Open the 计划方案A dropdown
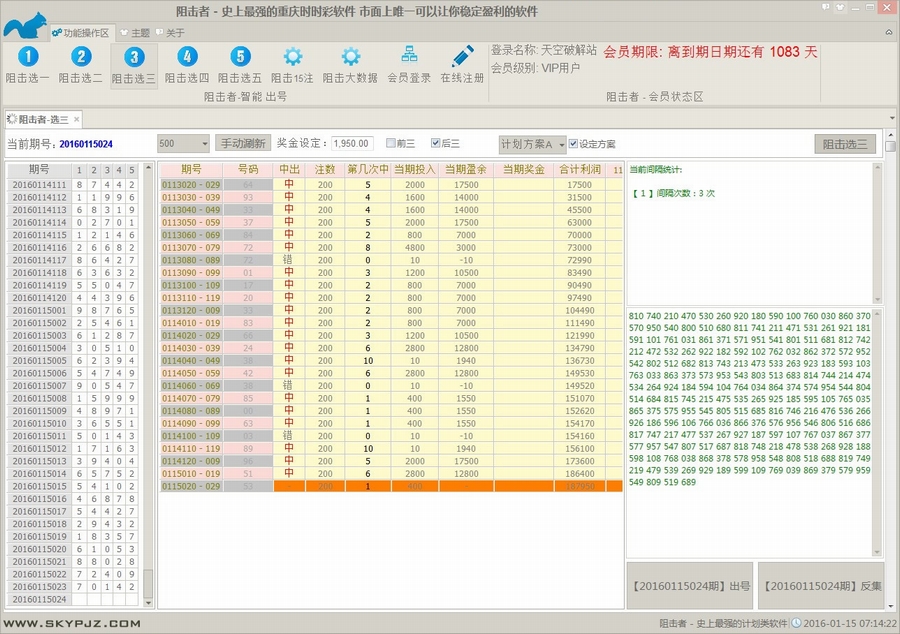 [x=561, y=143]
